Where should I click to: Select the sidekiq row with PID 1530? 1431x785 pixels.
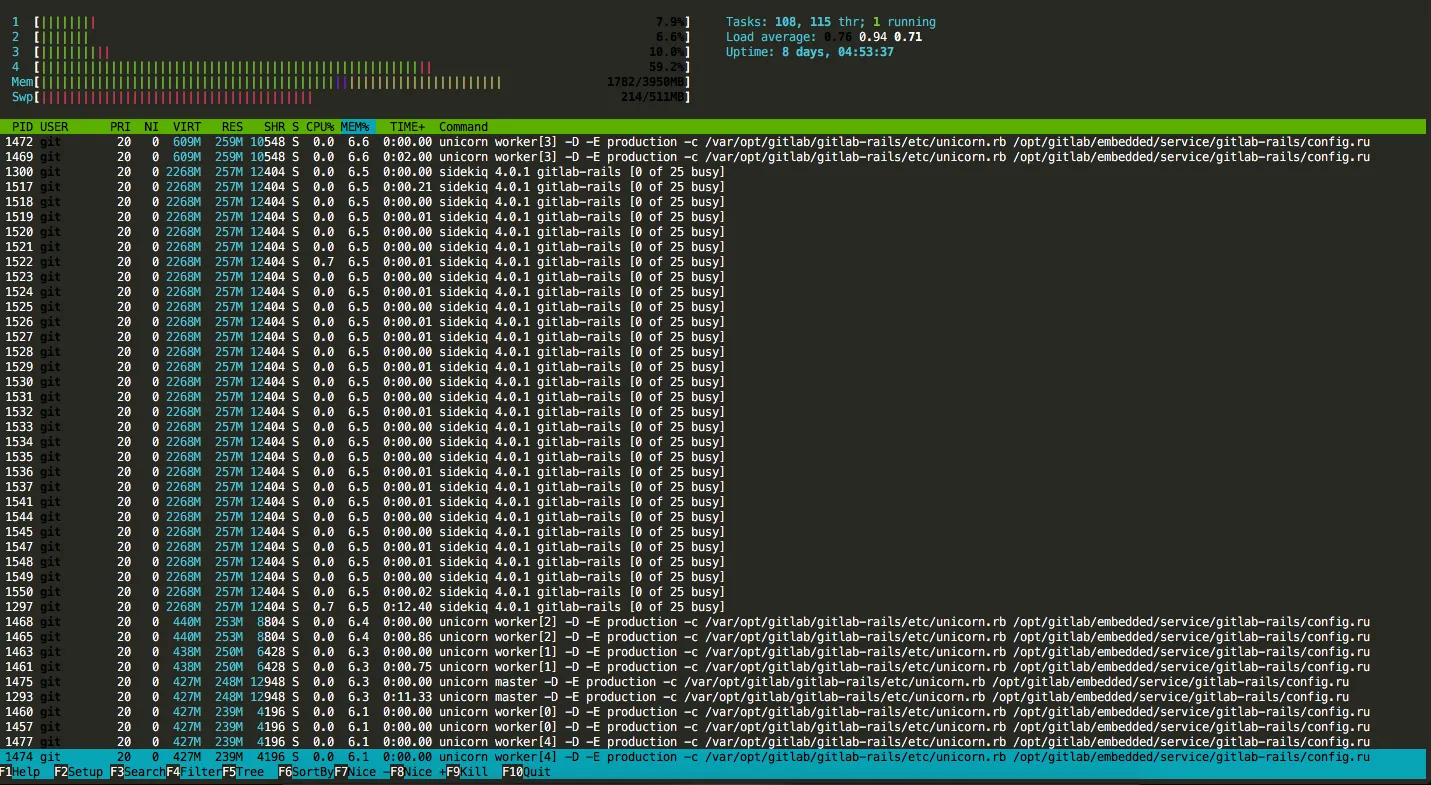(x=715, y=382)
